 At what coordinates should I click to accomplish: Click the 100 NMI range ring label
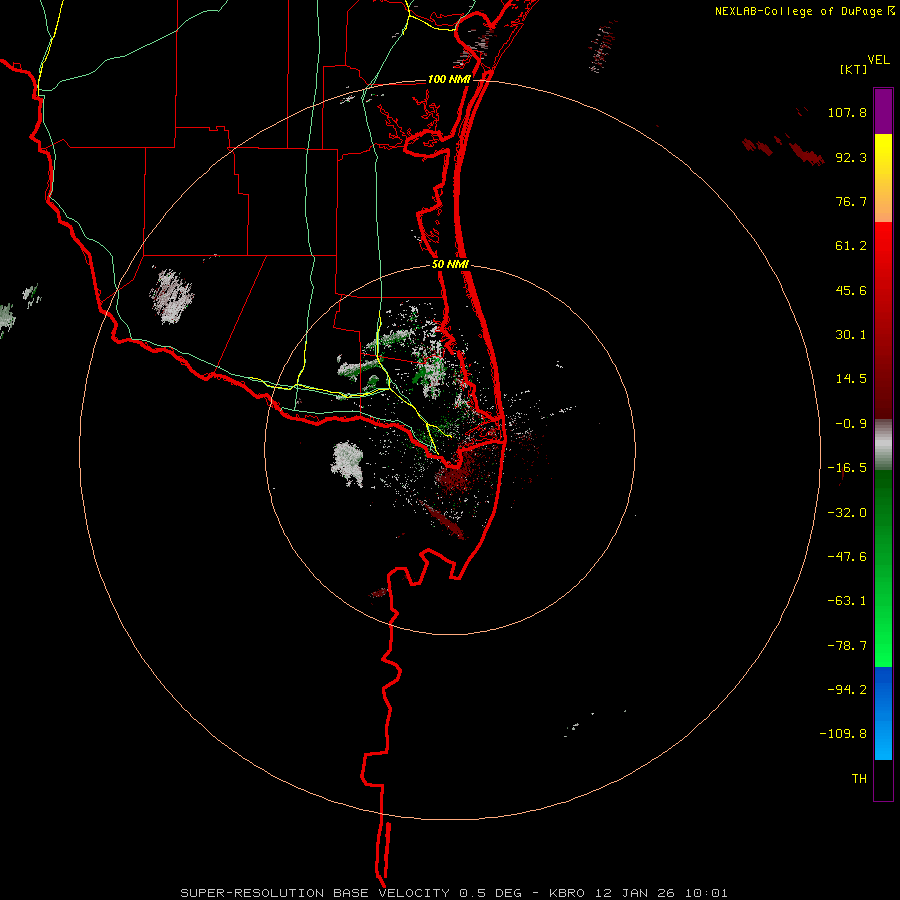[449, 79]
